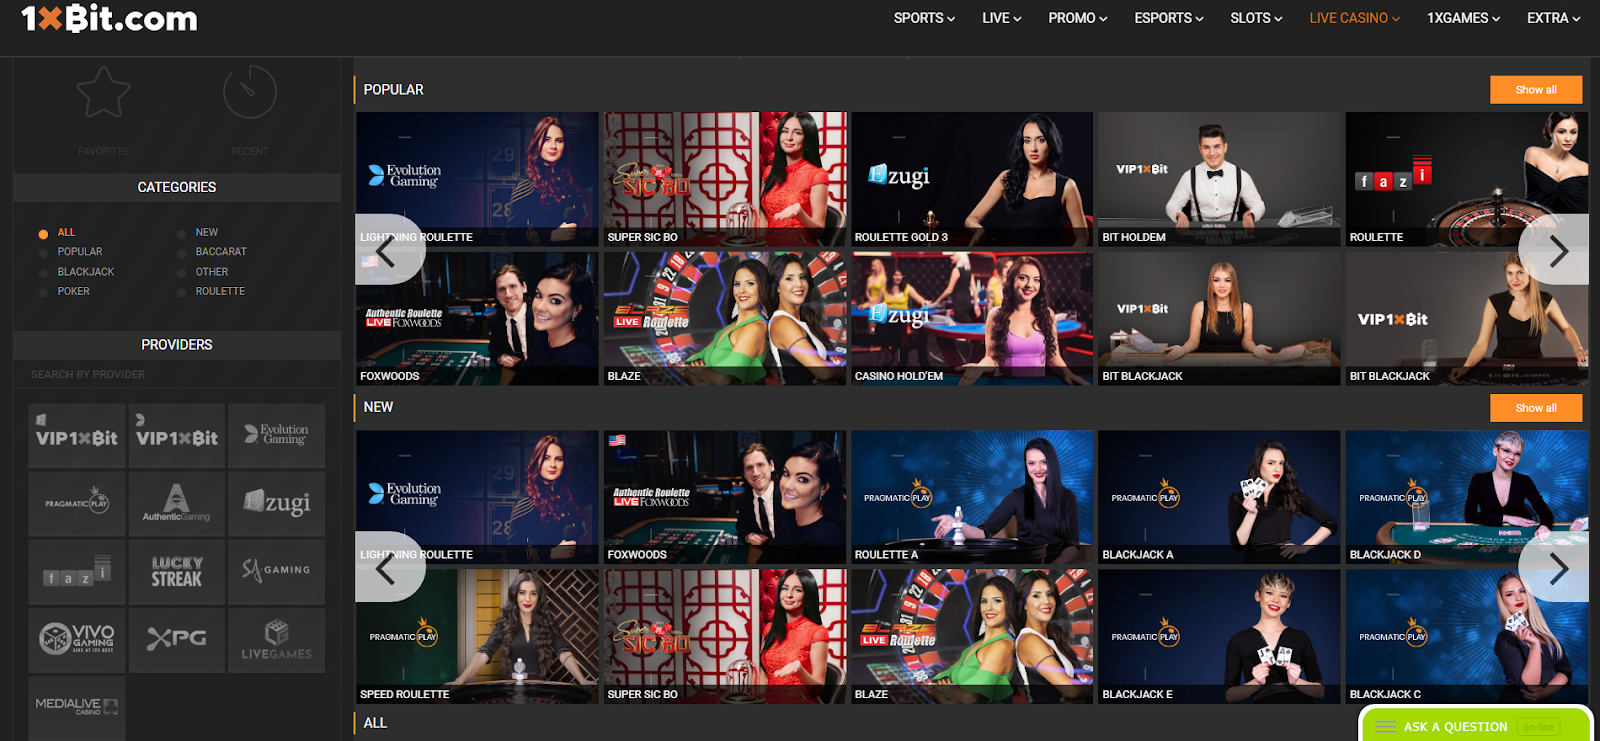Open the Recent clock icon
Screen dimensions: 1600x741
(249, 93)
